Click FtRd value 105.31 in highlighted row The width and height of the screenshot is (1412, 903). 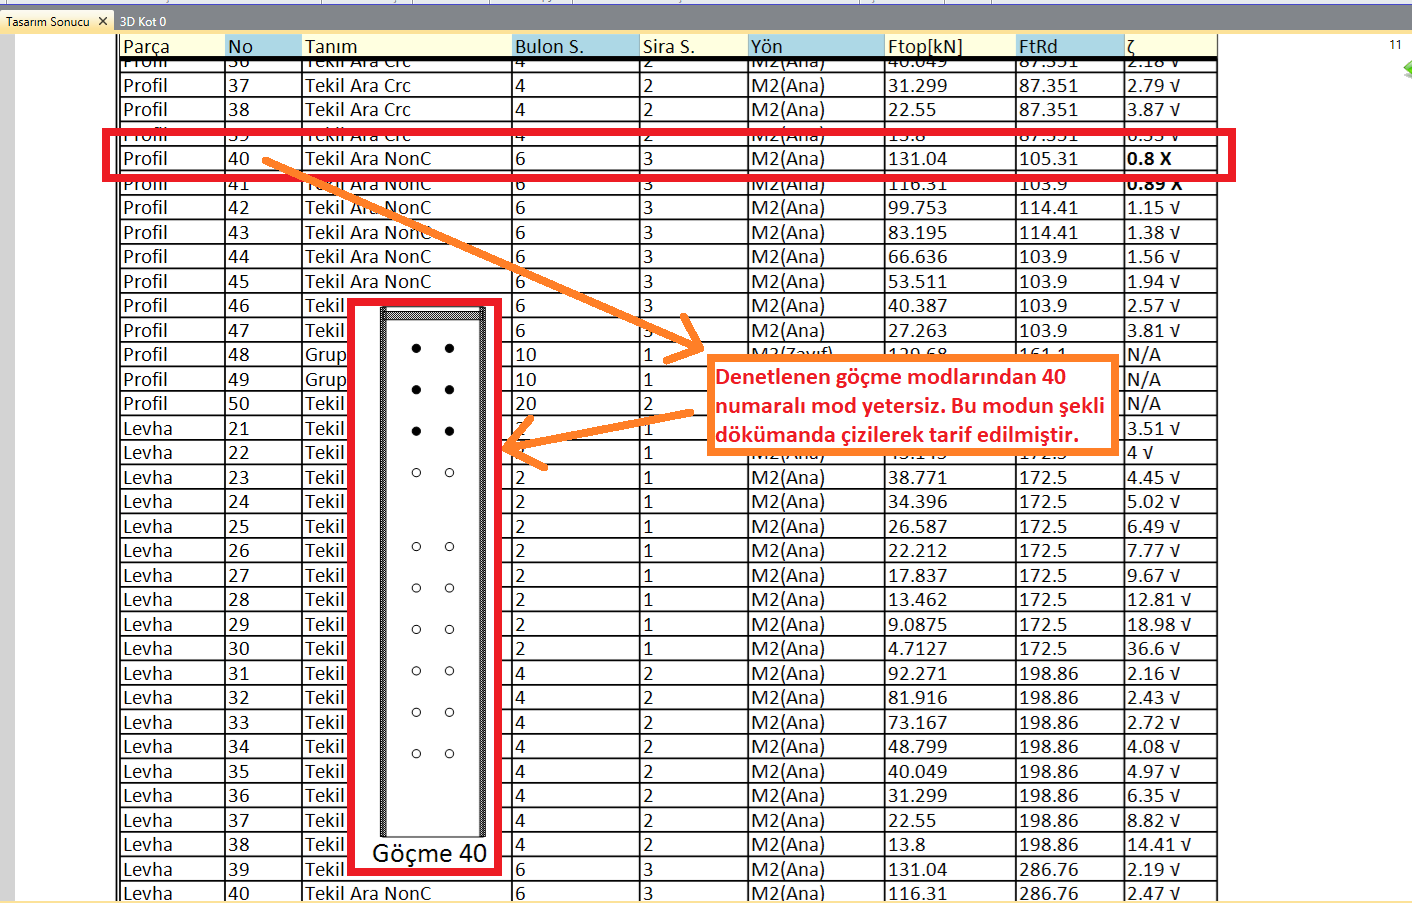tap(1048, 159)
